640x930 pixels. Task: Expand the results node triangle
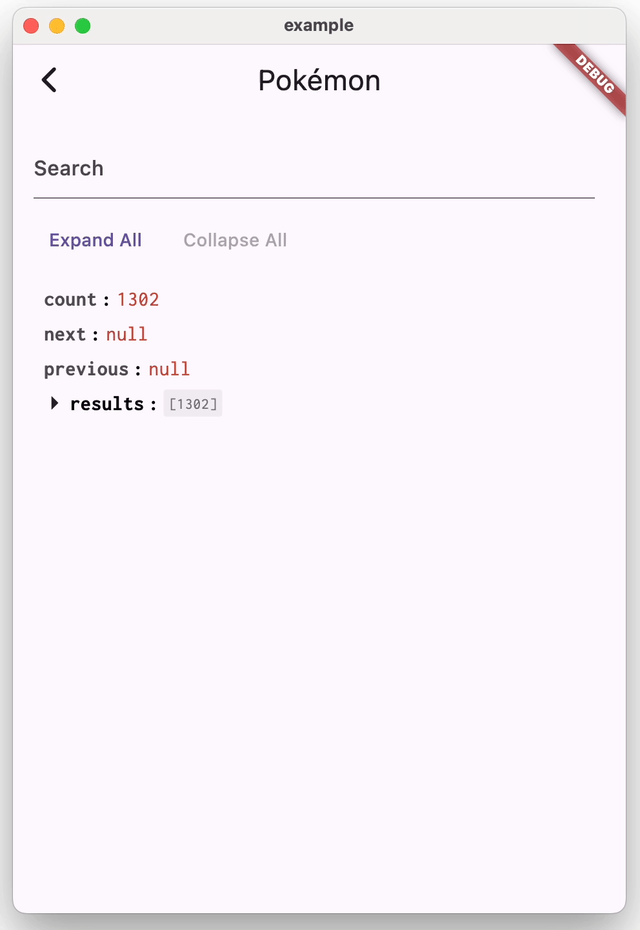(x=55, y=403)
